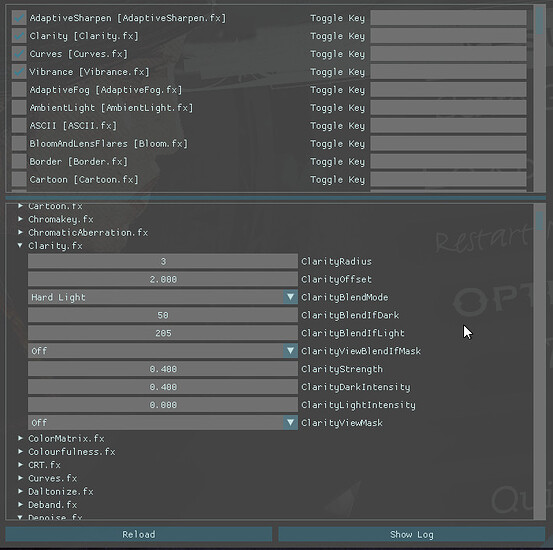This screenshot has height=550, width=553.
Task: Open the ClarityViewBlendIfMask dropdown arrow
Action: pyautogui.click(x=290, y=351)
